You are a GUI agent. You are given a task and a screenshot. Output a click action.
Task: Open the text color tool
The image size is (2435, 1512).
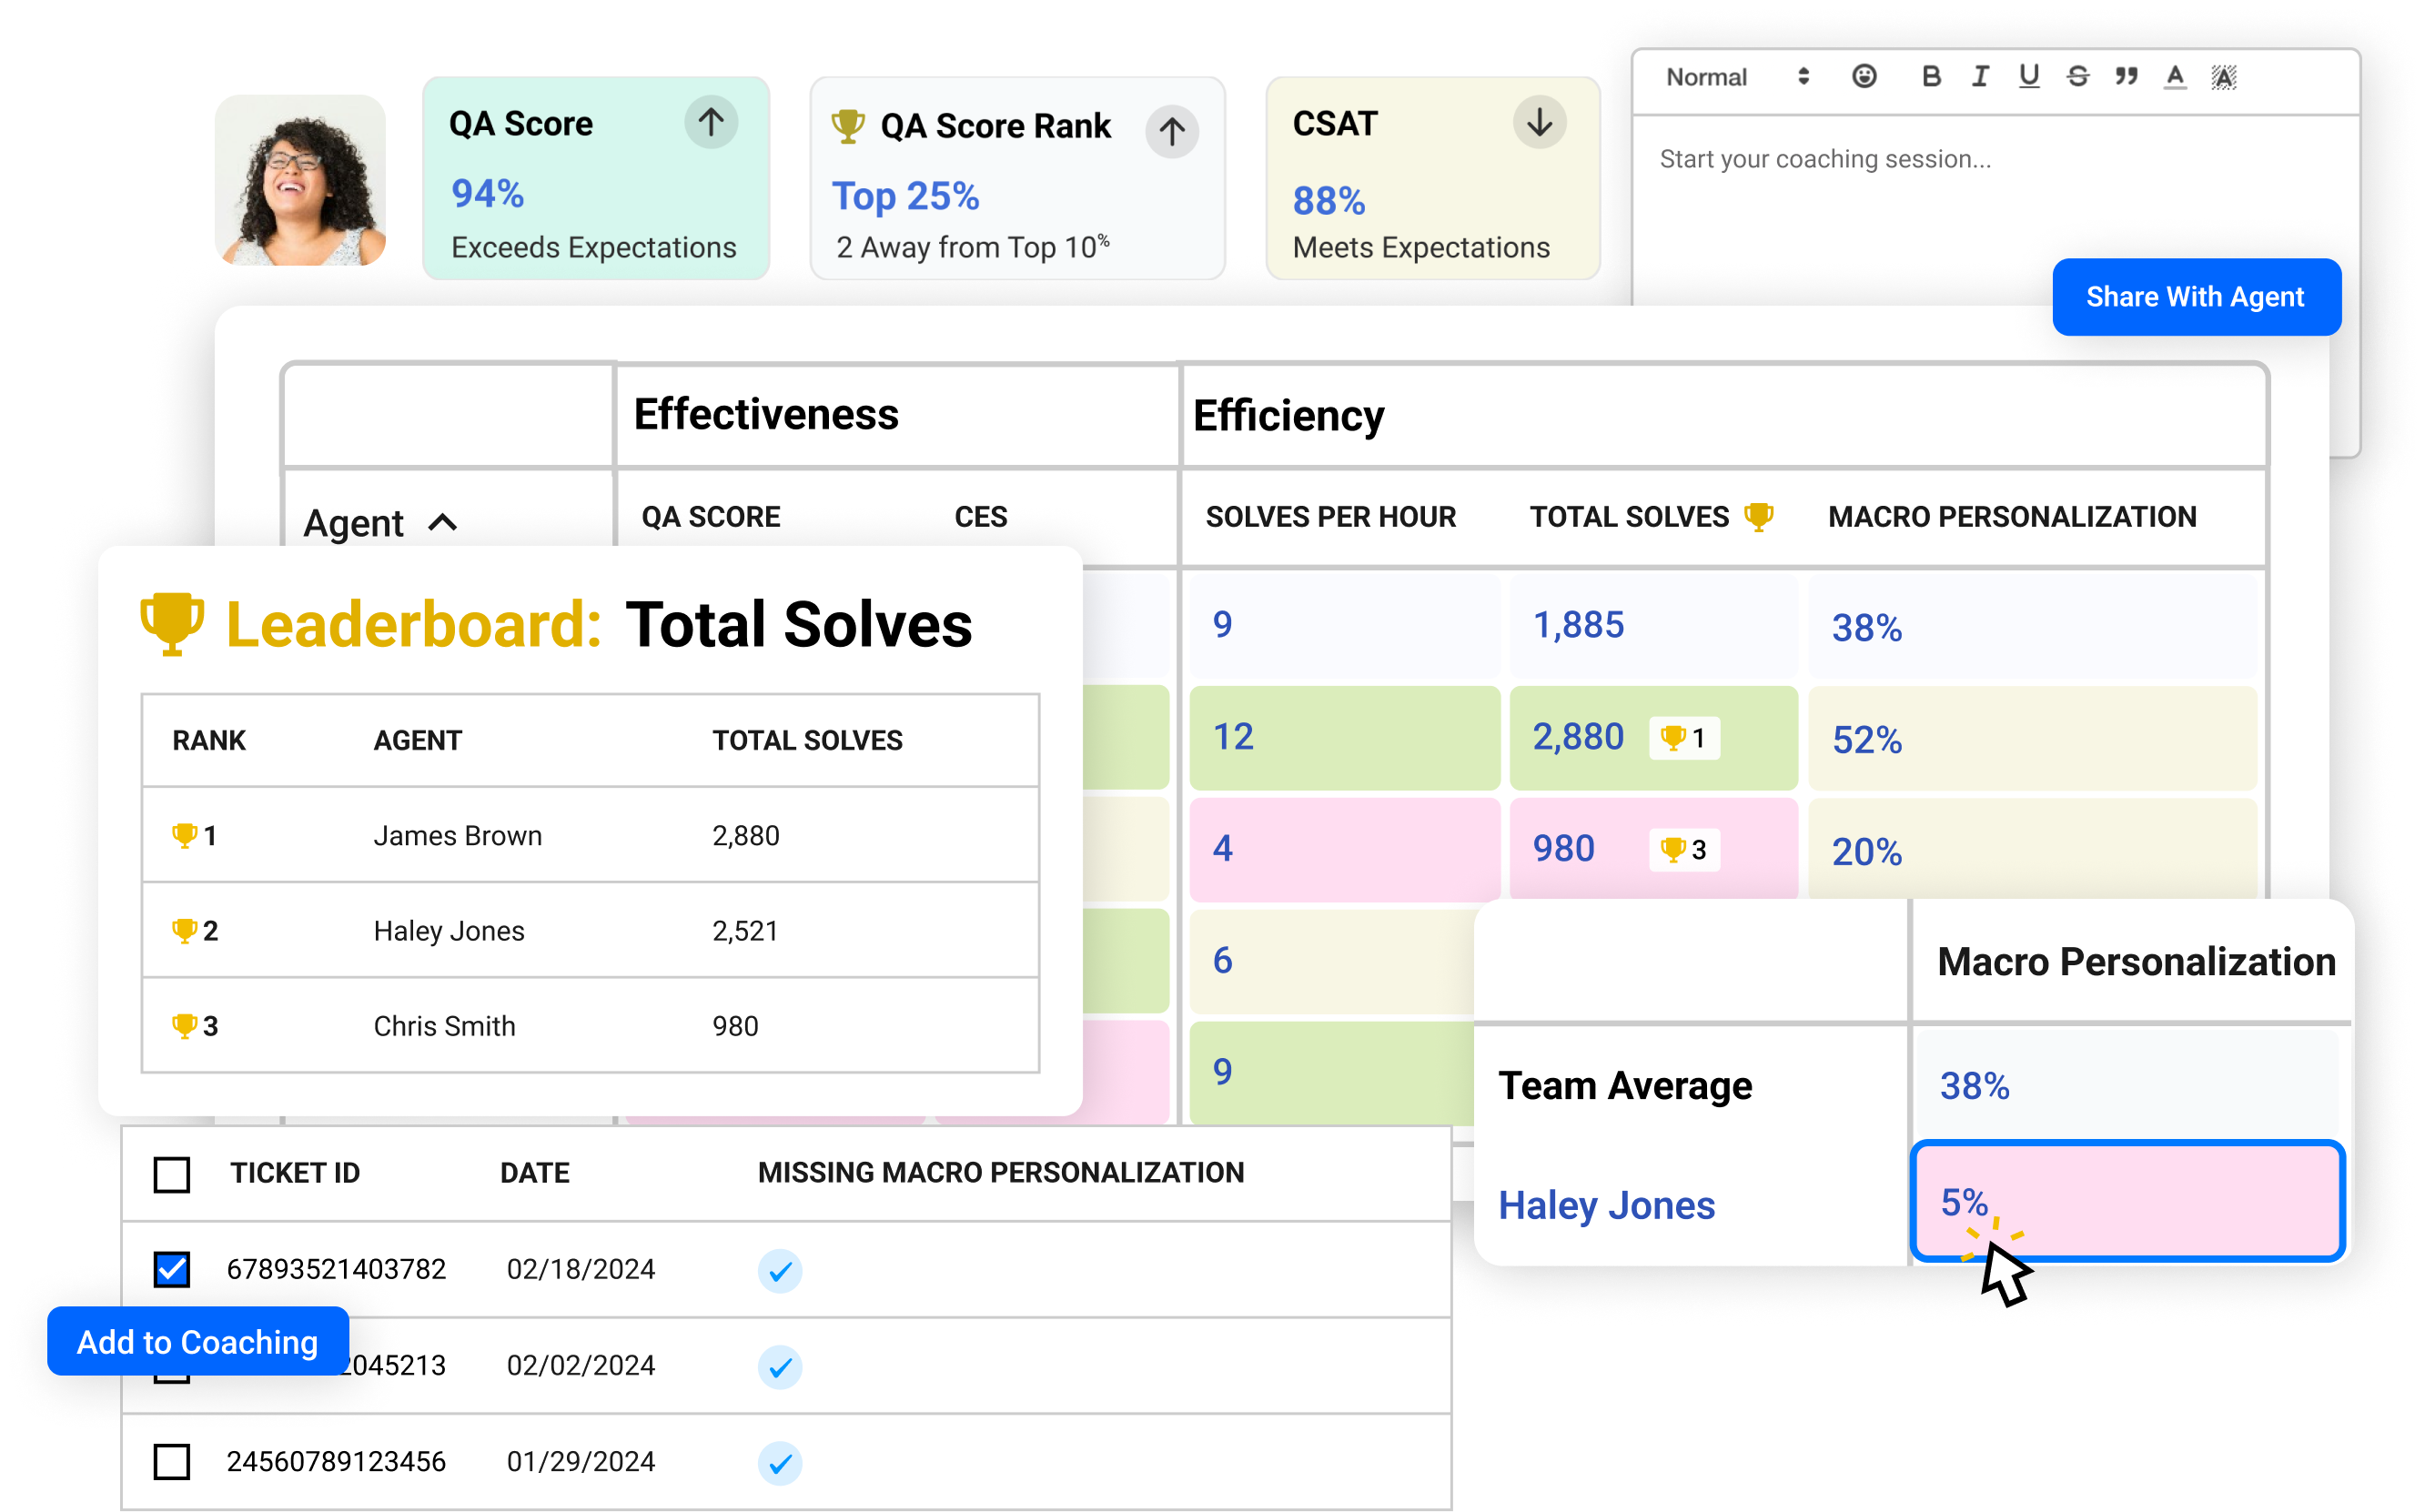[2172, 77]
